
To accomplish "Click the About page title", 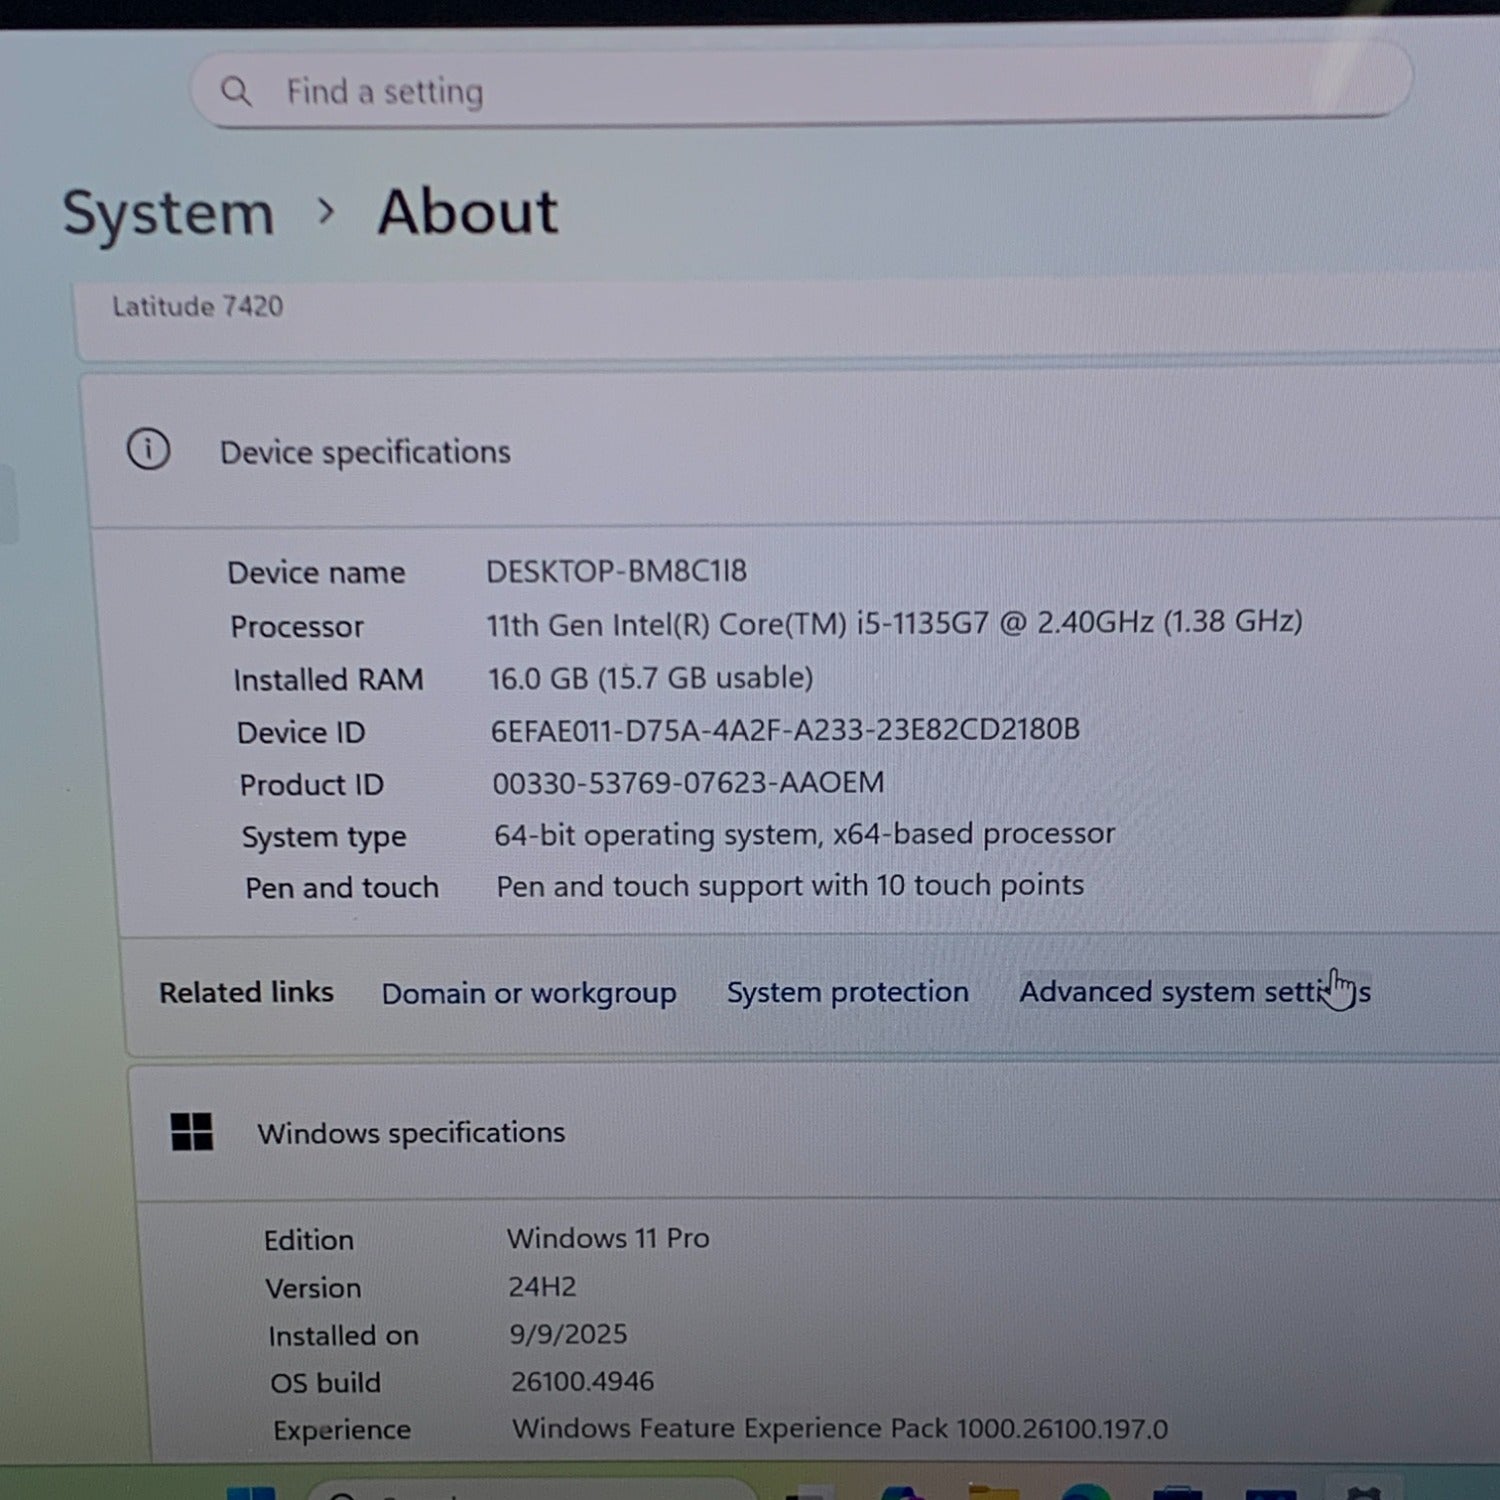I will point(467,212).
